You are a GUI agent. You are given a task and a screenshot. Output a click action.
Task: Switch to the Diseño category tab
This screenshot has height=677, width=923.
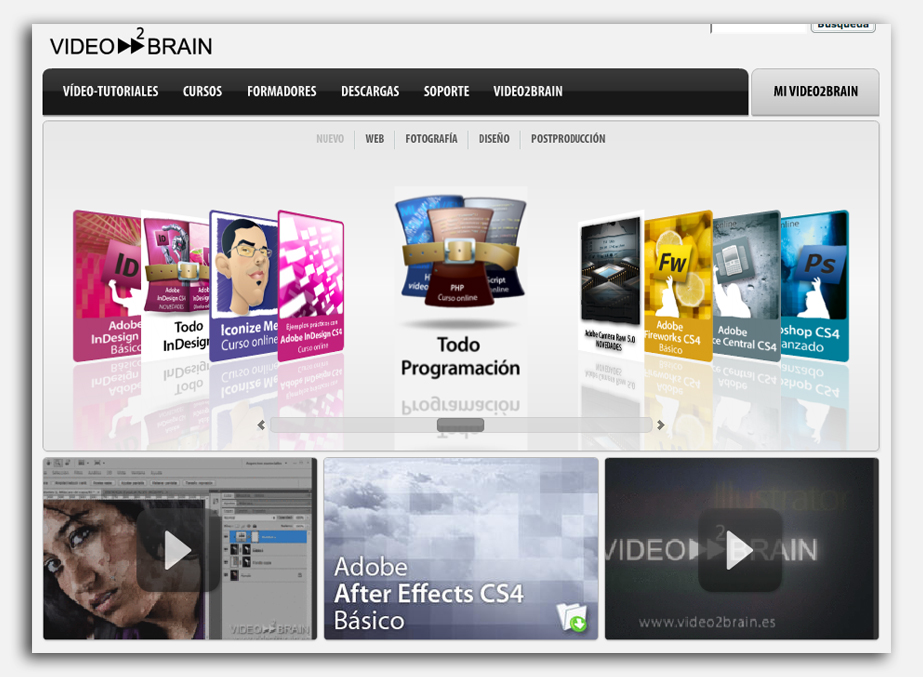[x=494, y=139]
